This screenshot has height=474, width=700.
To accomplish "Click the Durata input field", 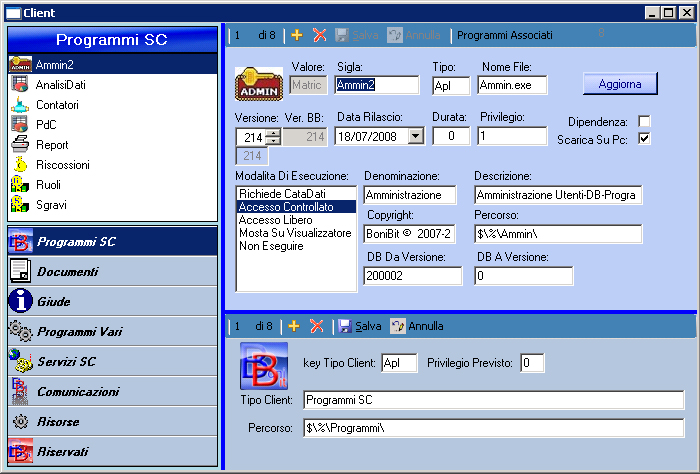I will (451, 136).
